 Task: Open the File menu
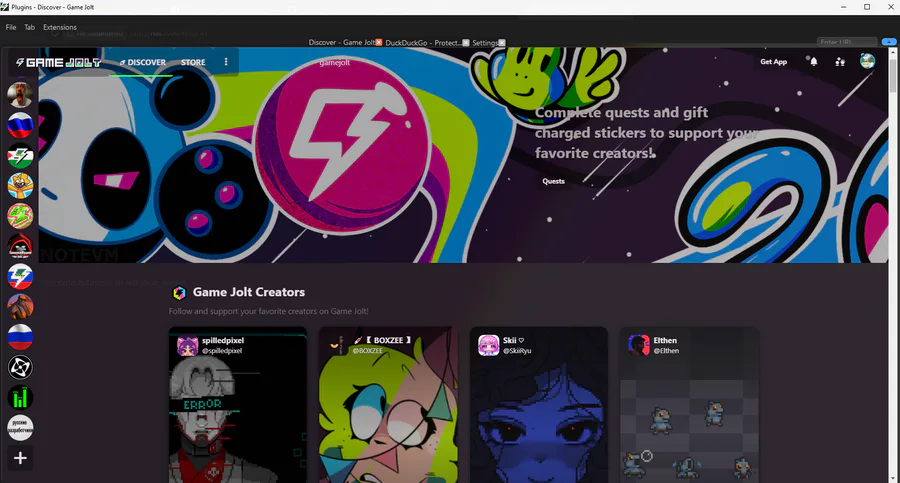click(x=11, y=27)
